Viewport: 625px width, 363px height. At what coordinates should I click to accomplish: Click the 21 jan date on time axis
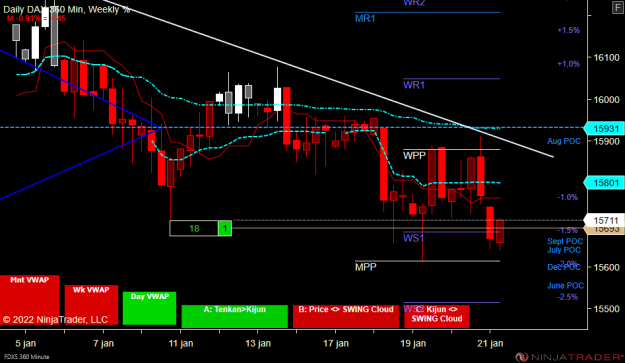[x=490, y=343]
